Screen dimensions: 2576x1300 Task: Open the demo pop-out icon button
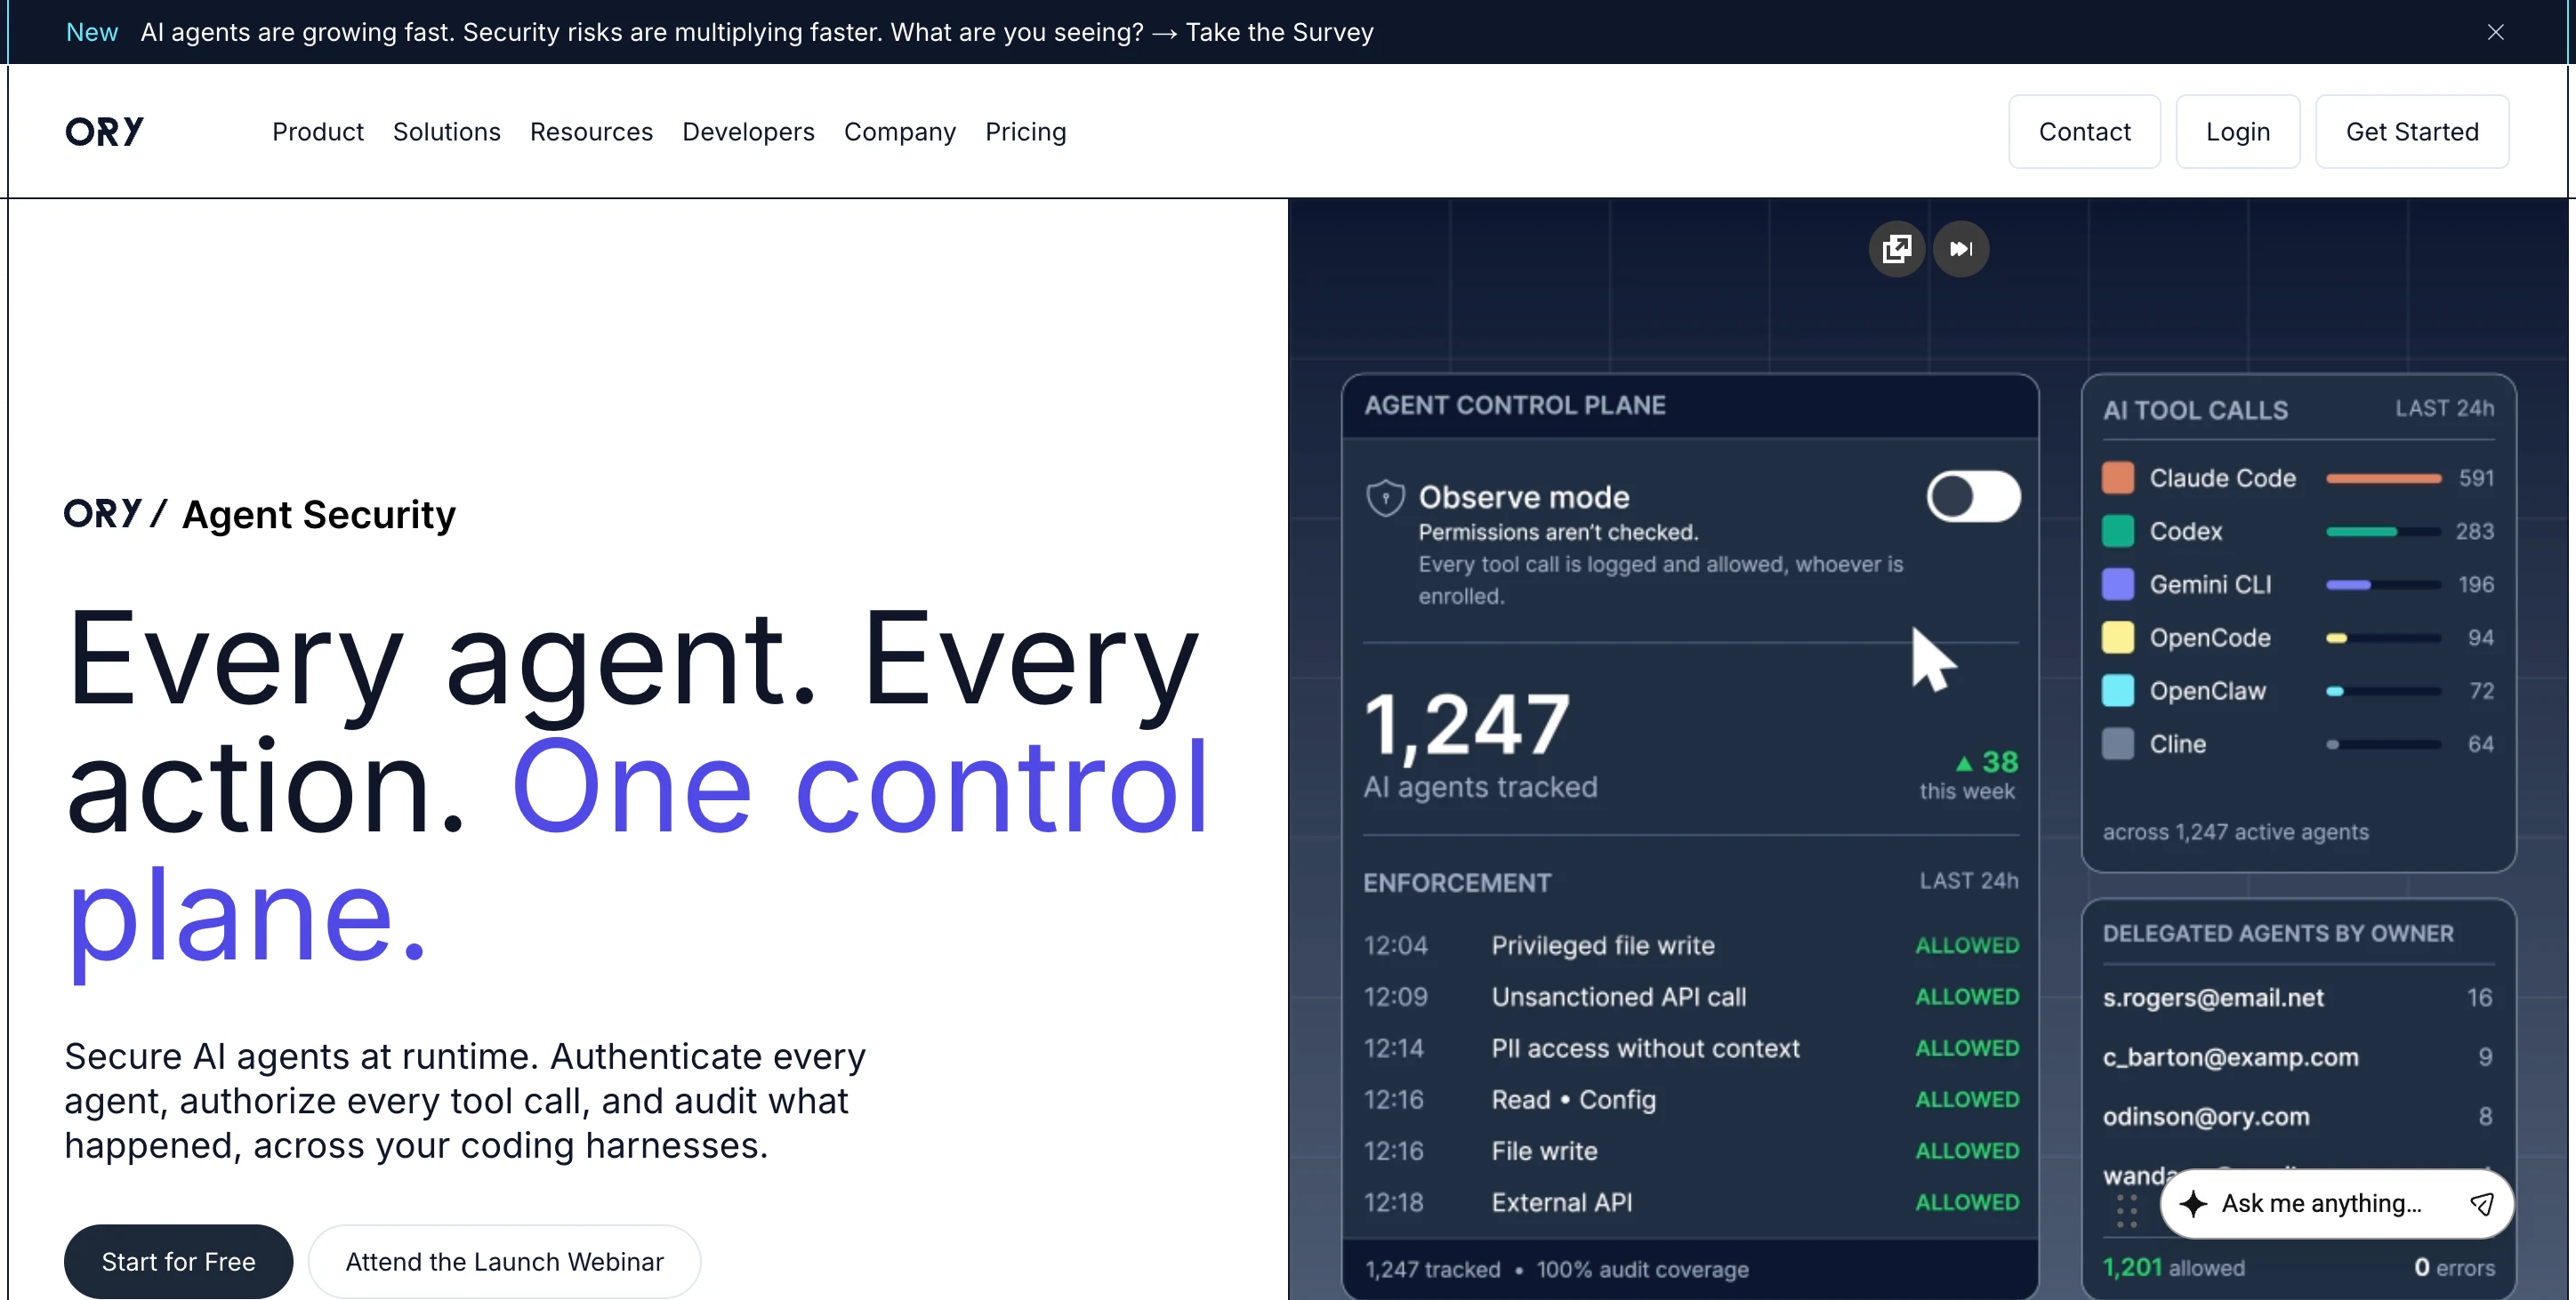point(1896,248)
